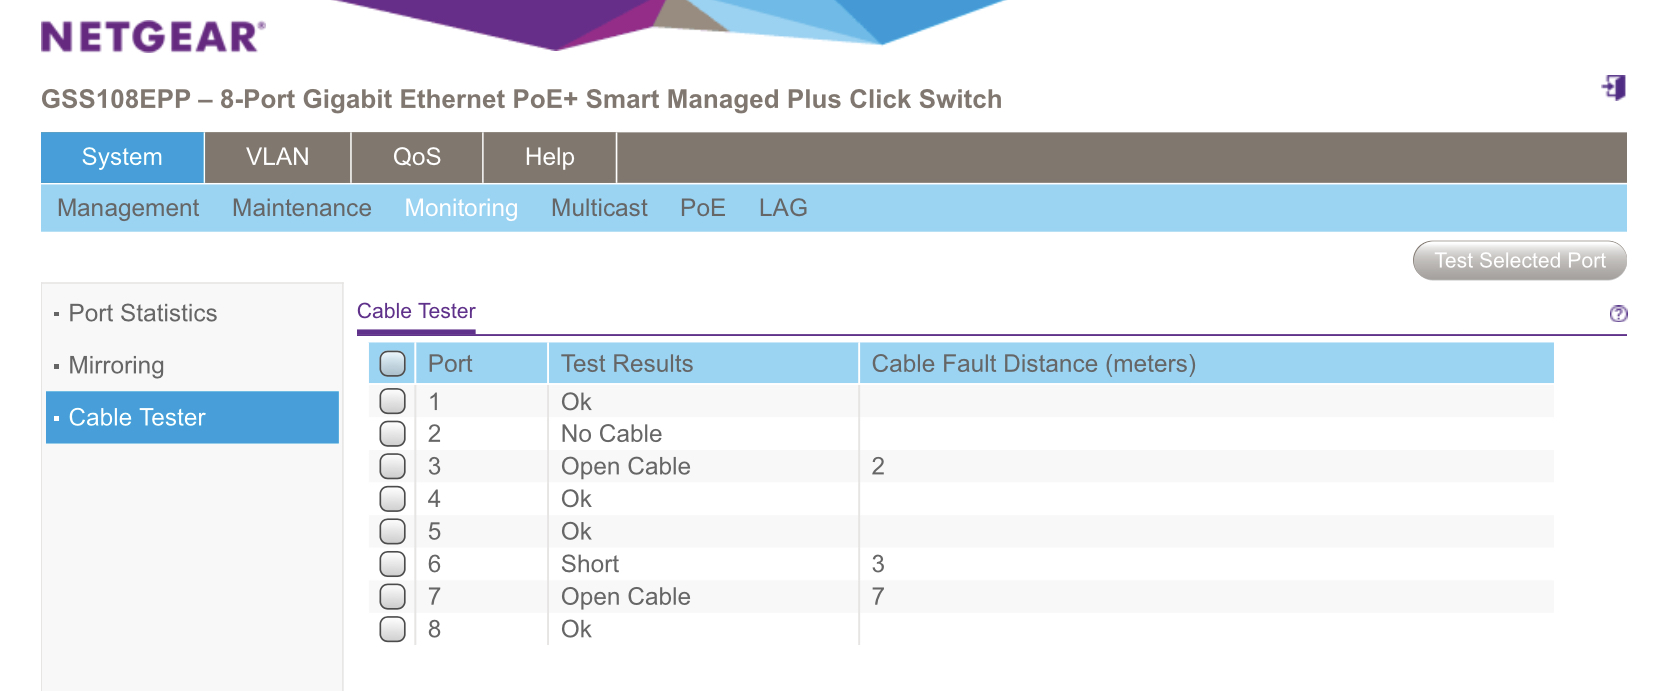Select the LAG submenu
The width and height of the screenshot is (1668, 691).
(783, 208)
